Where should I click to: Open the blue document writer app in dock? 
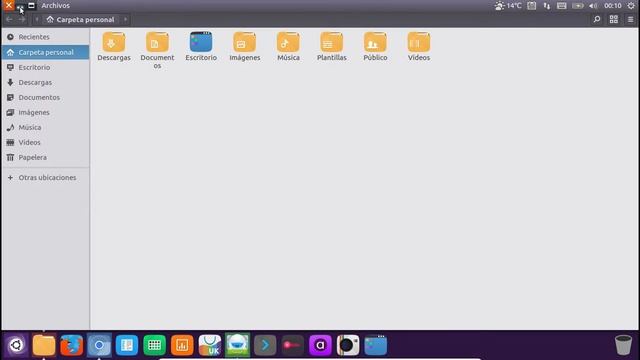[x=127, y=345]
